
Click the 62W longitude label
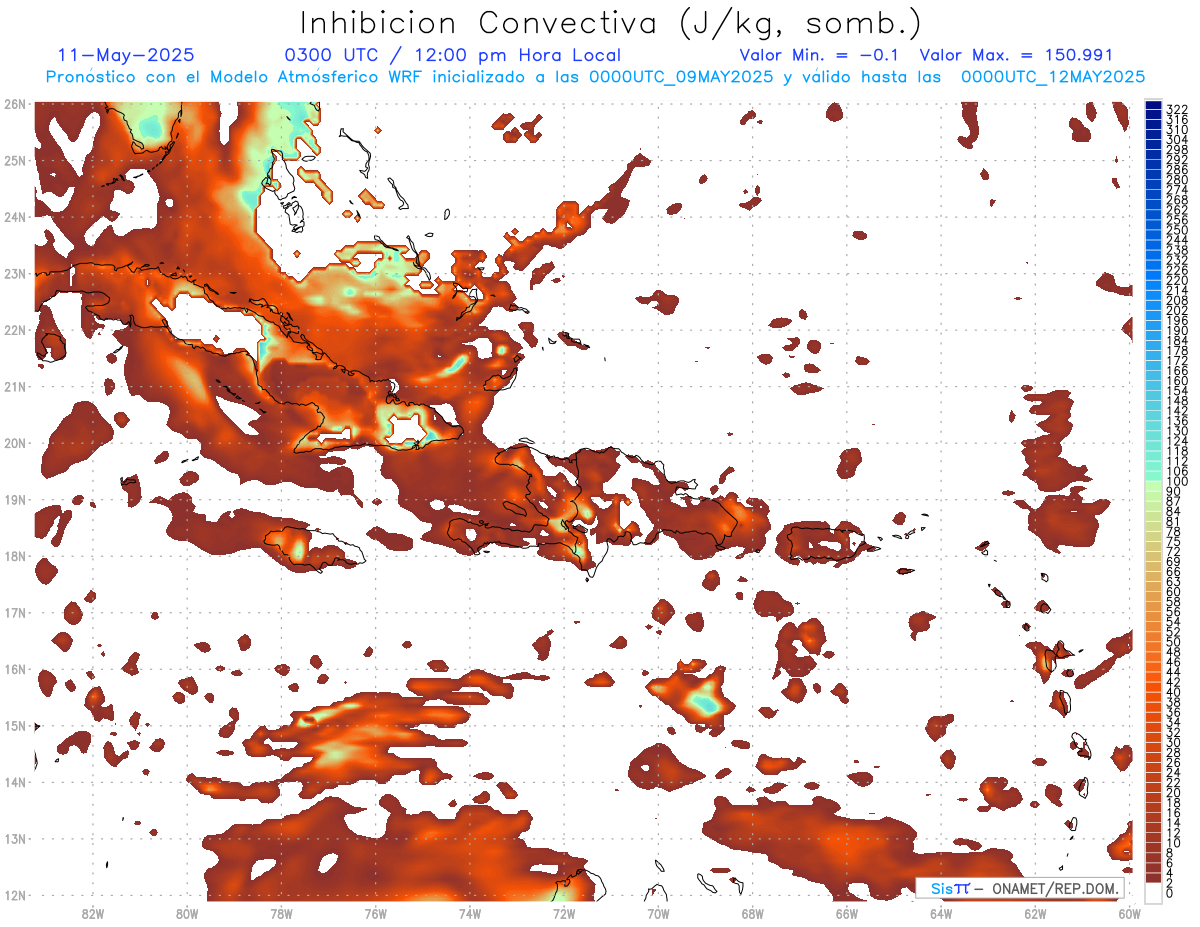point(1035,913)
